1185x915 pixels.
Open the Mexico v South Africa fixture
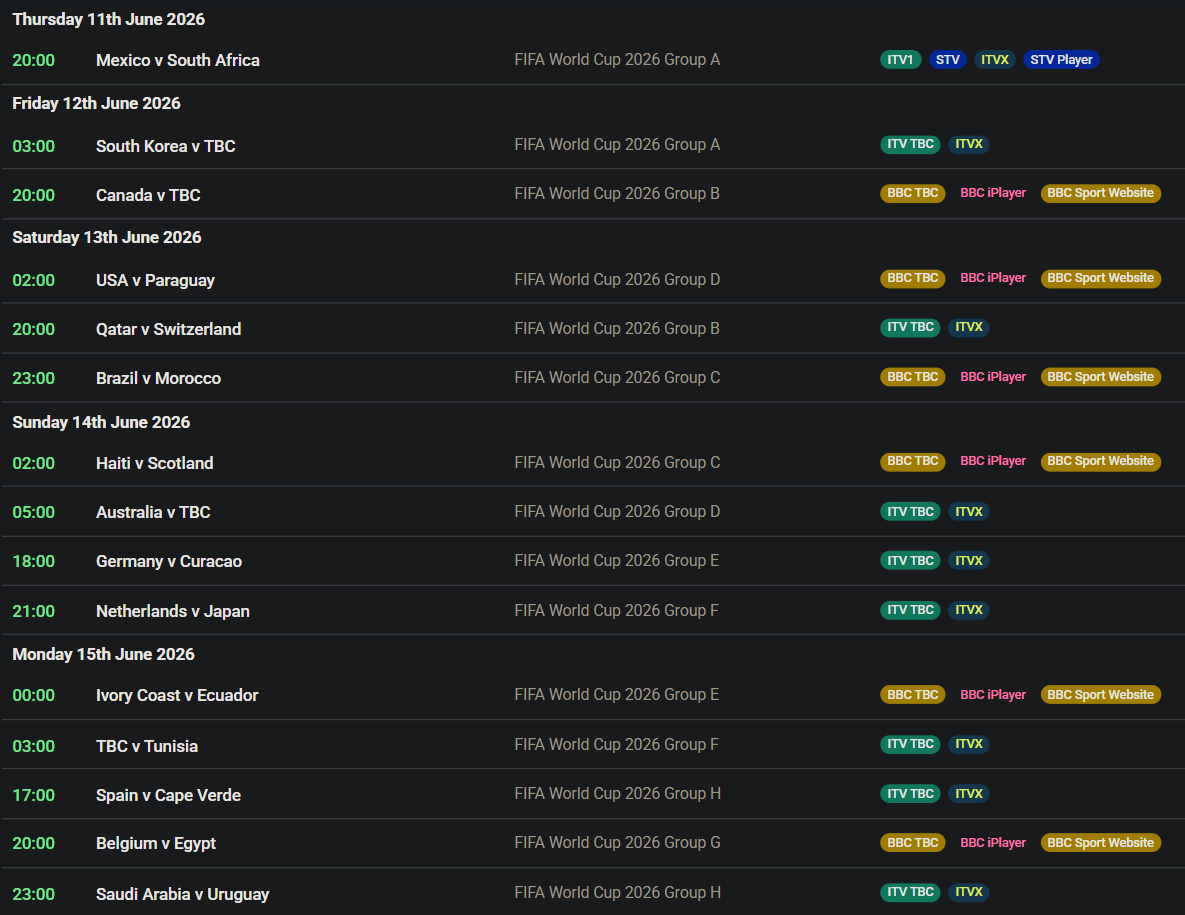coord(178,60)
